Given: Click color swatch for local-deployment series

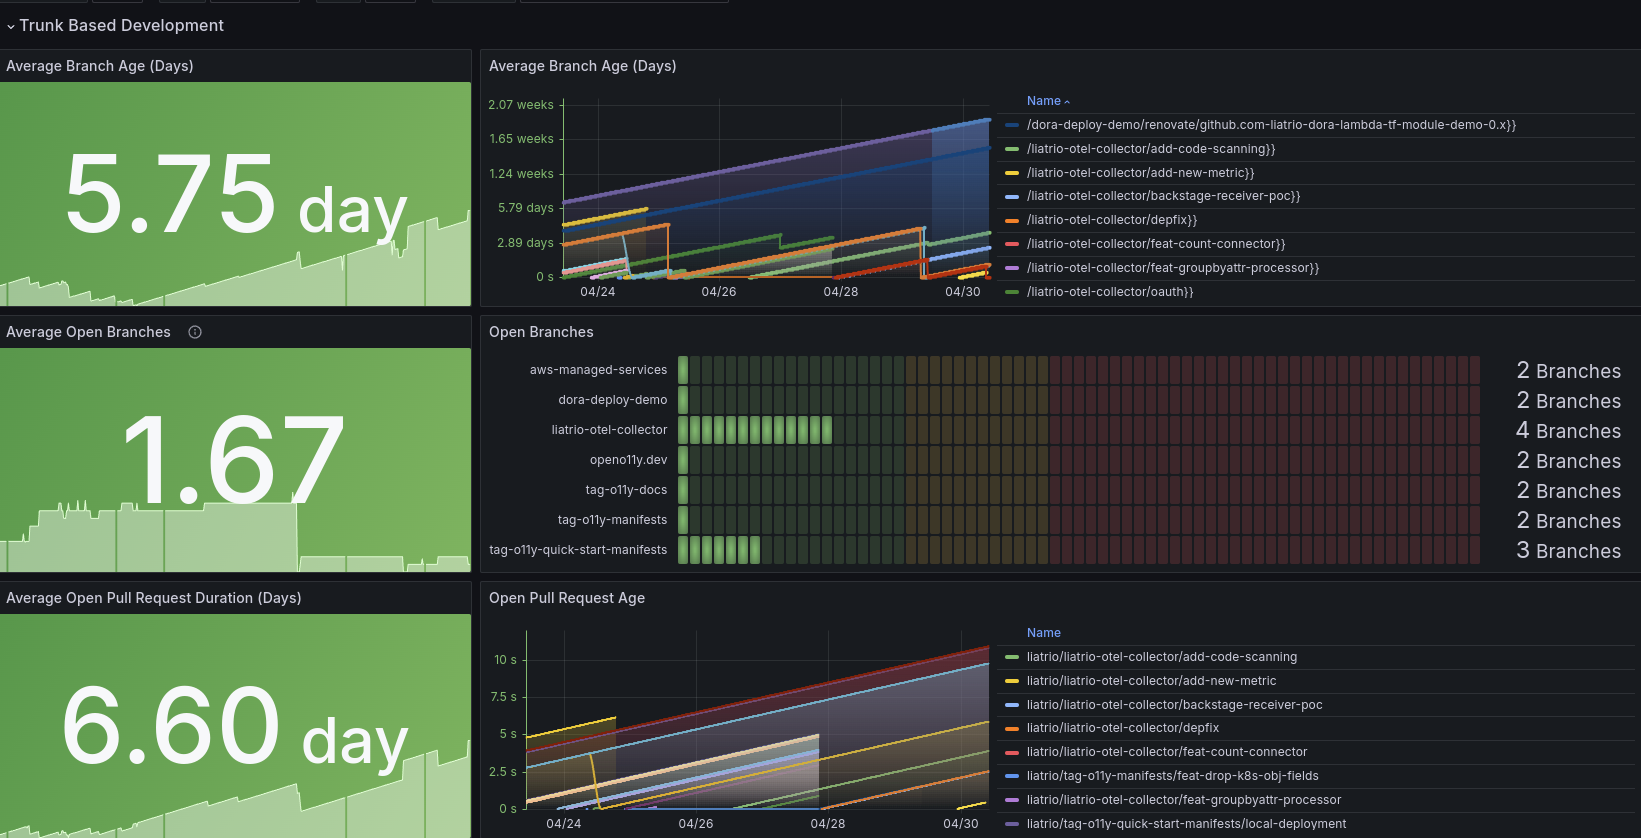Looking at the screenshot, I should pyautogui.click(x=1012, y=824).
